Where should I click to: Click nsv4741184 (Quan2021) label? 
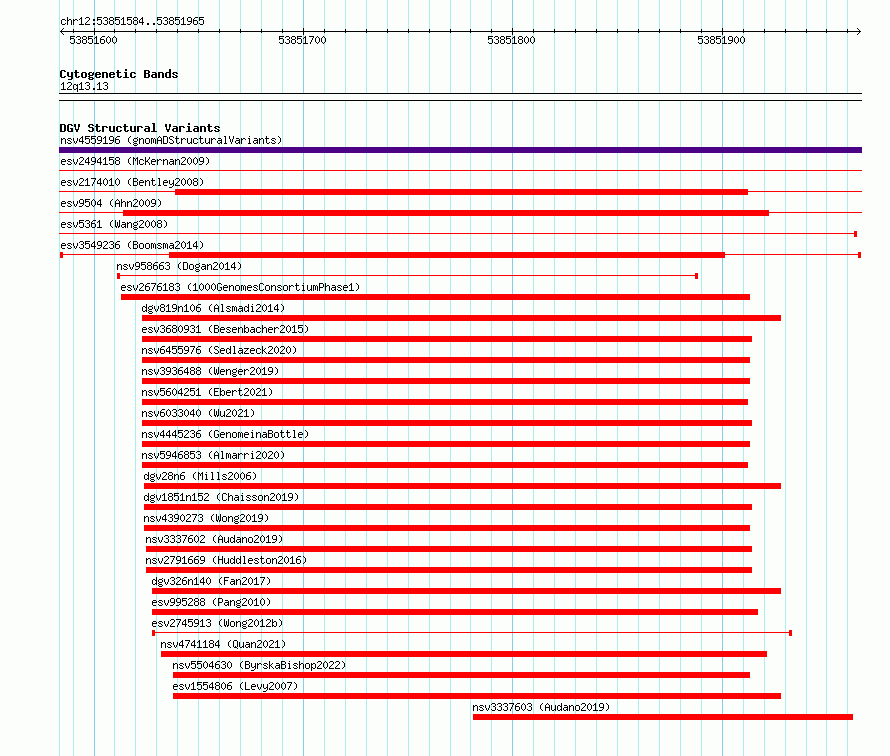[x=223, y=644]
